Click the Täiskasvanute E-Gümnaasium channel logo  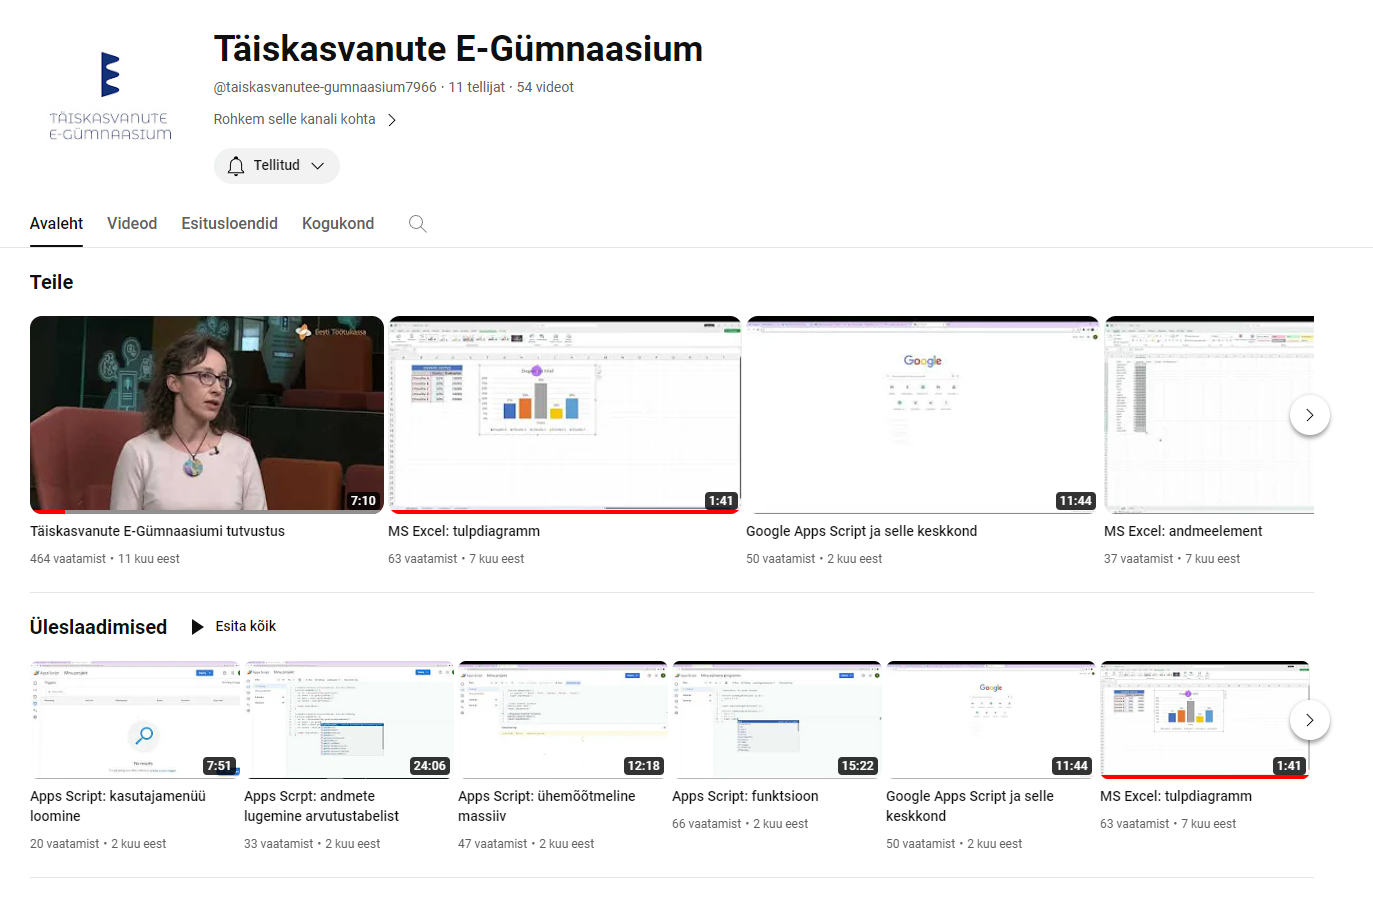110,97
